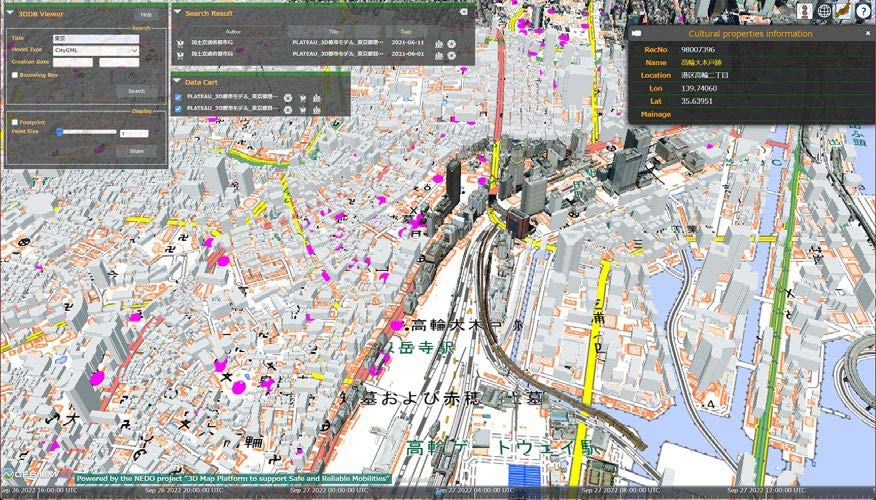This screenshot has height=500, width=876.
Task: Open the globe scene mode picker
Action: (824, 11)
